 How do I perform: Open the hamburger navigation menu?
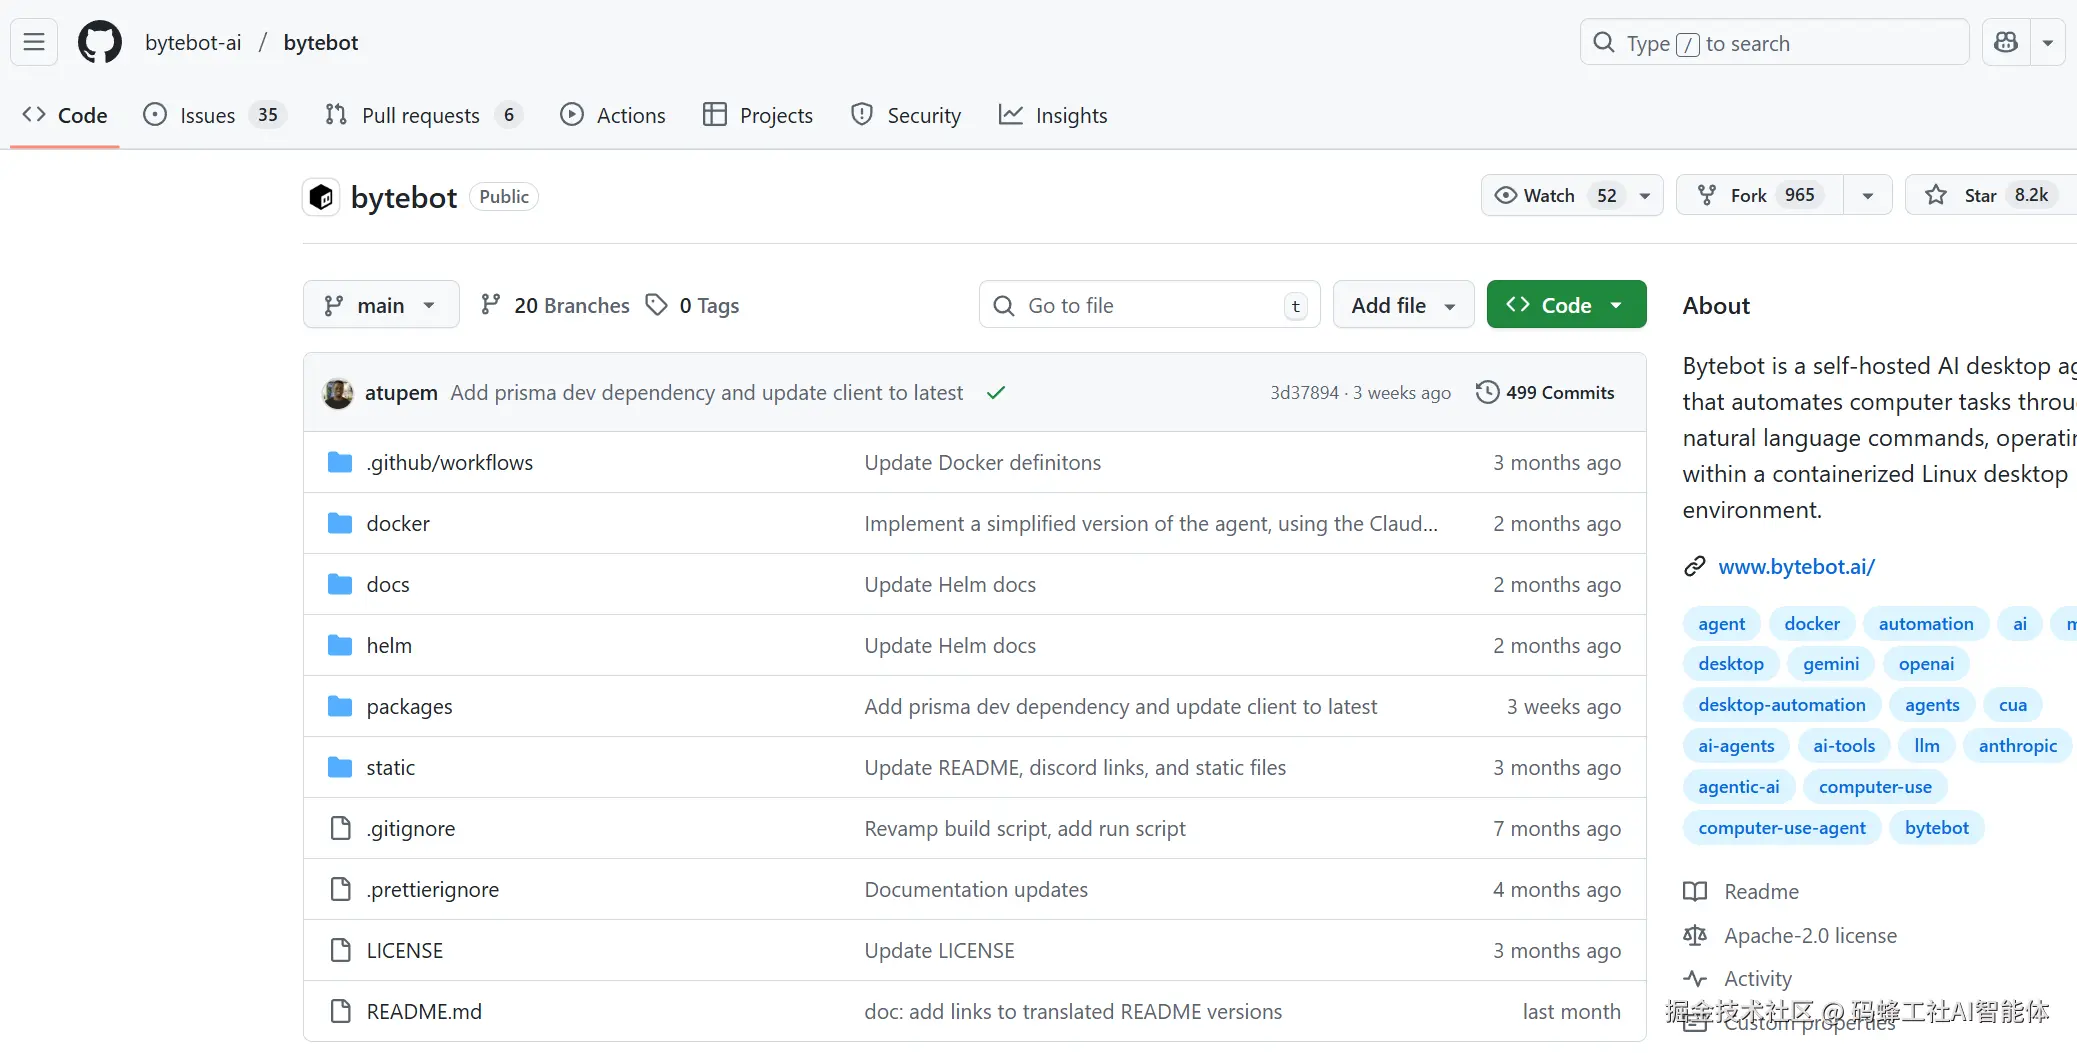34,42
